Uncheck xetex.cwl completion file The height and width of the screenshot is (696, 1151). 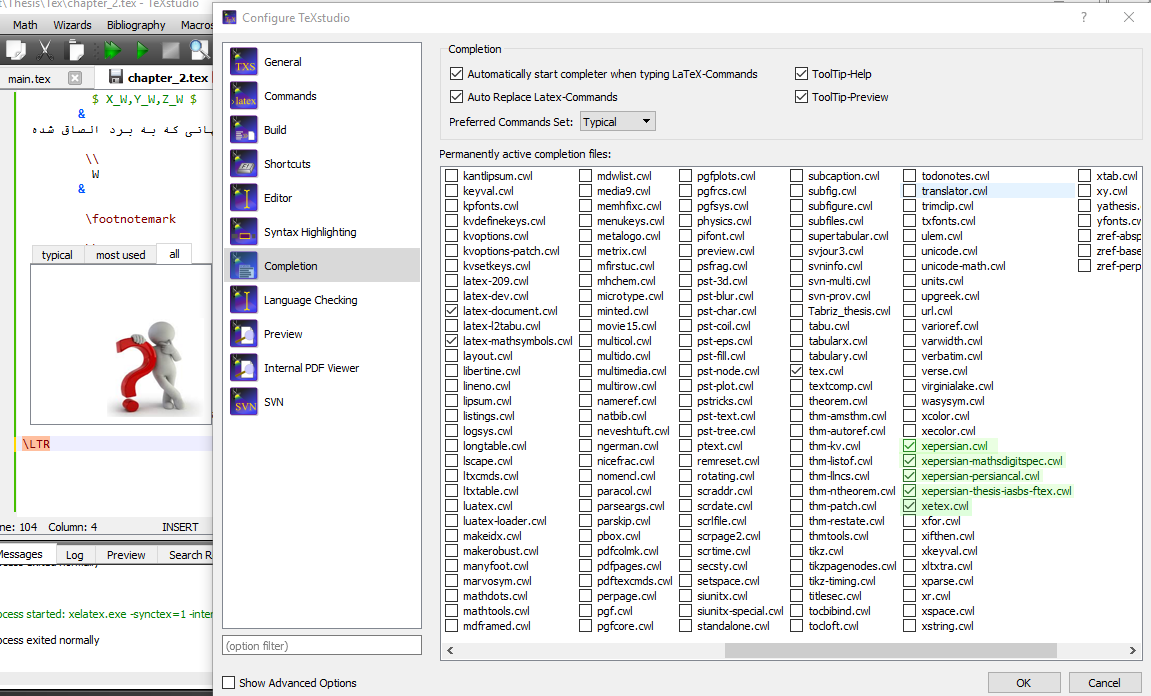(909, 506)
